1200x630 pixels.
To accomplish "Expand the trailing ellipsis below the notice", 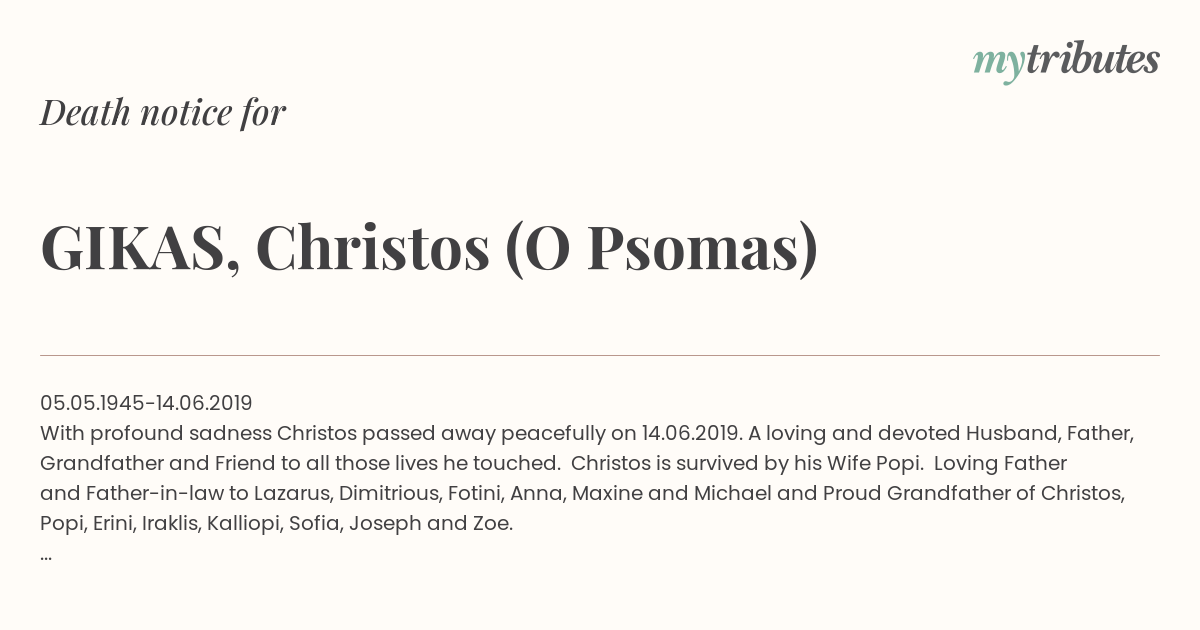I will 46,556.
